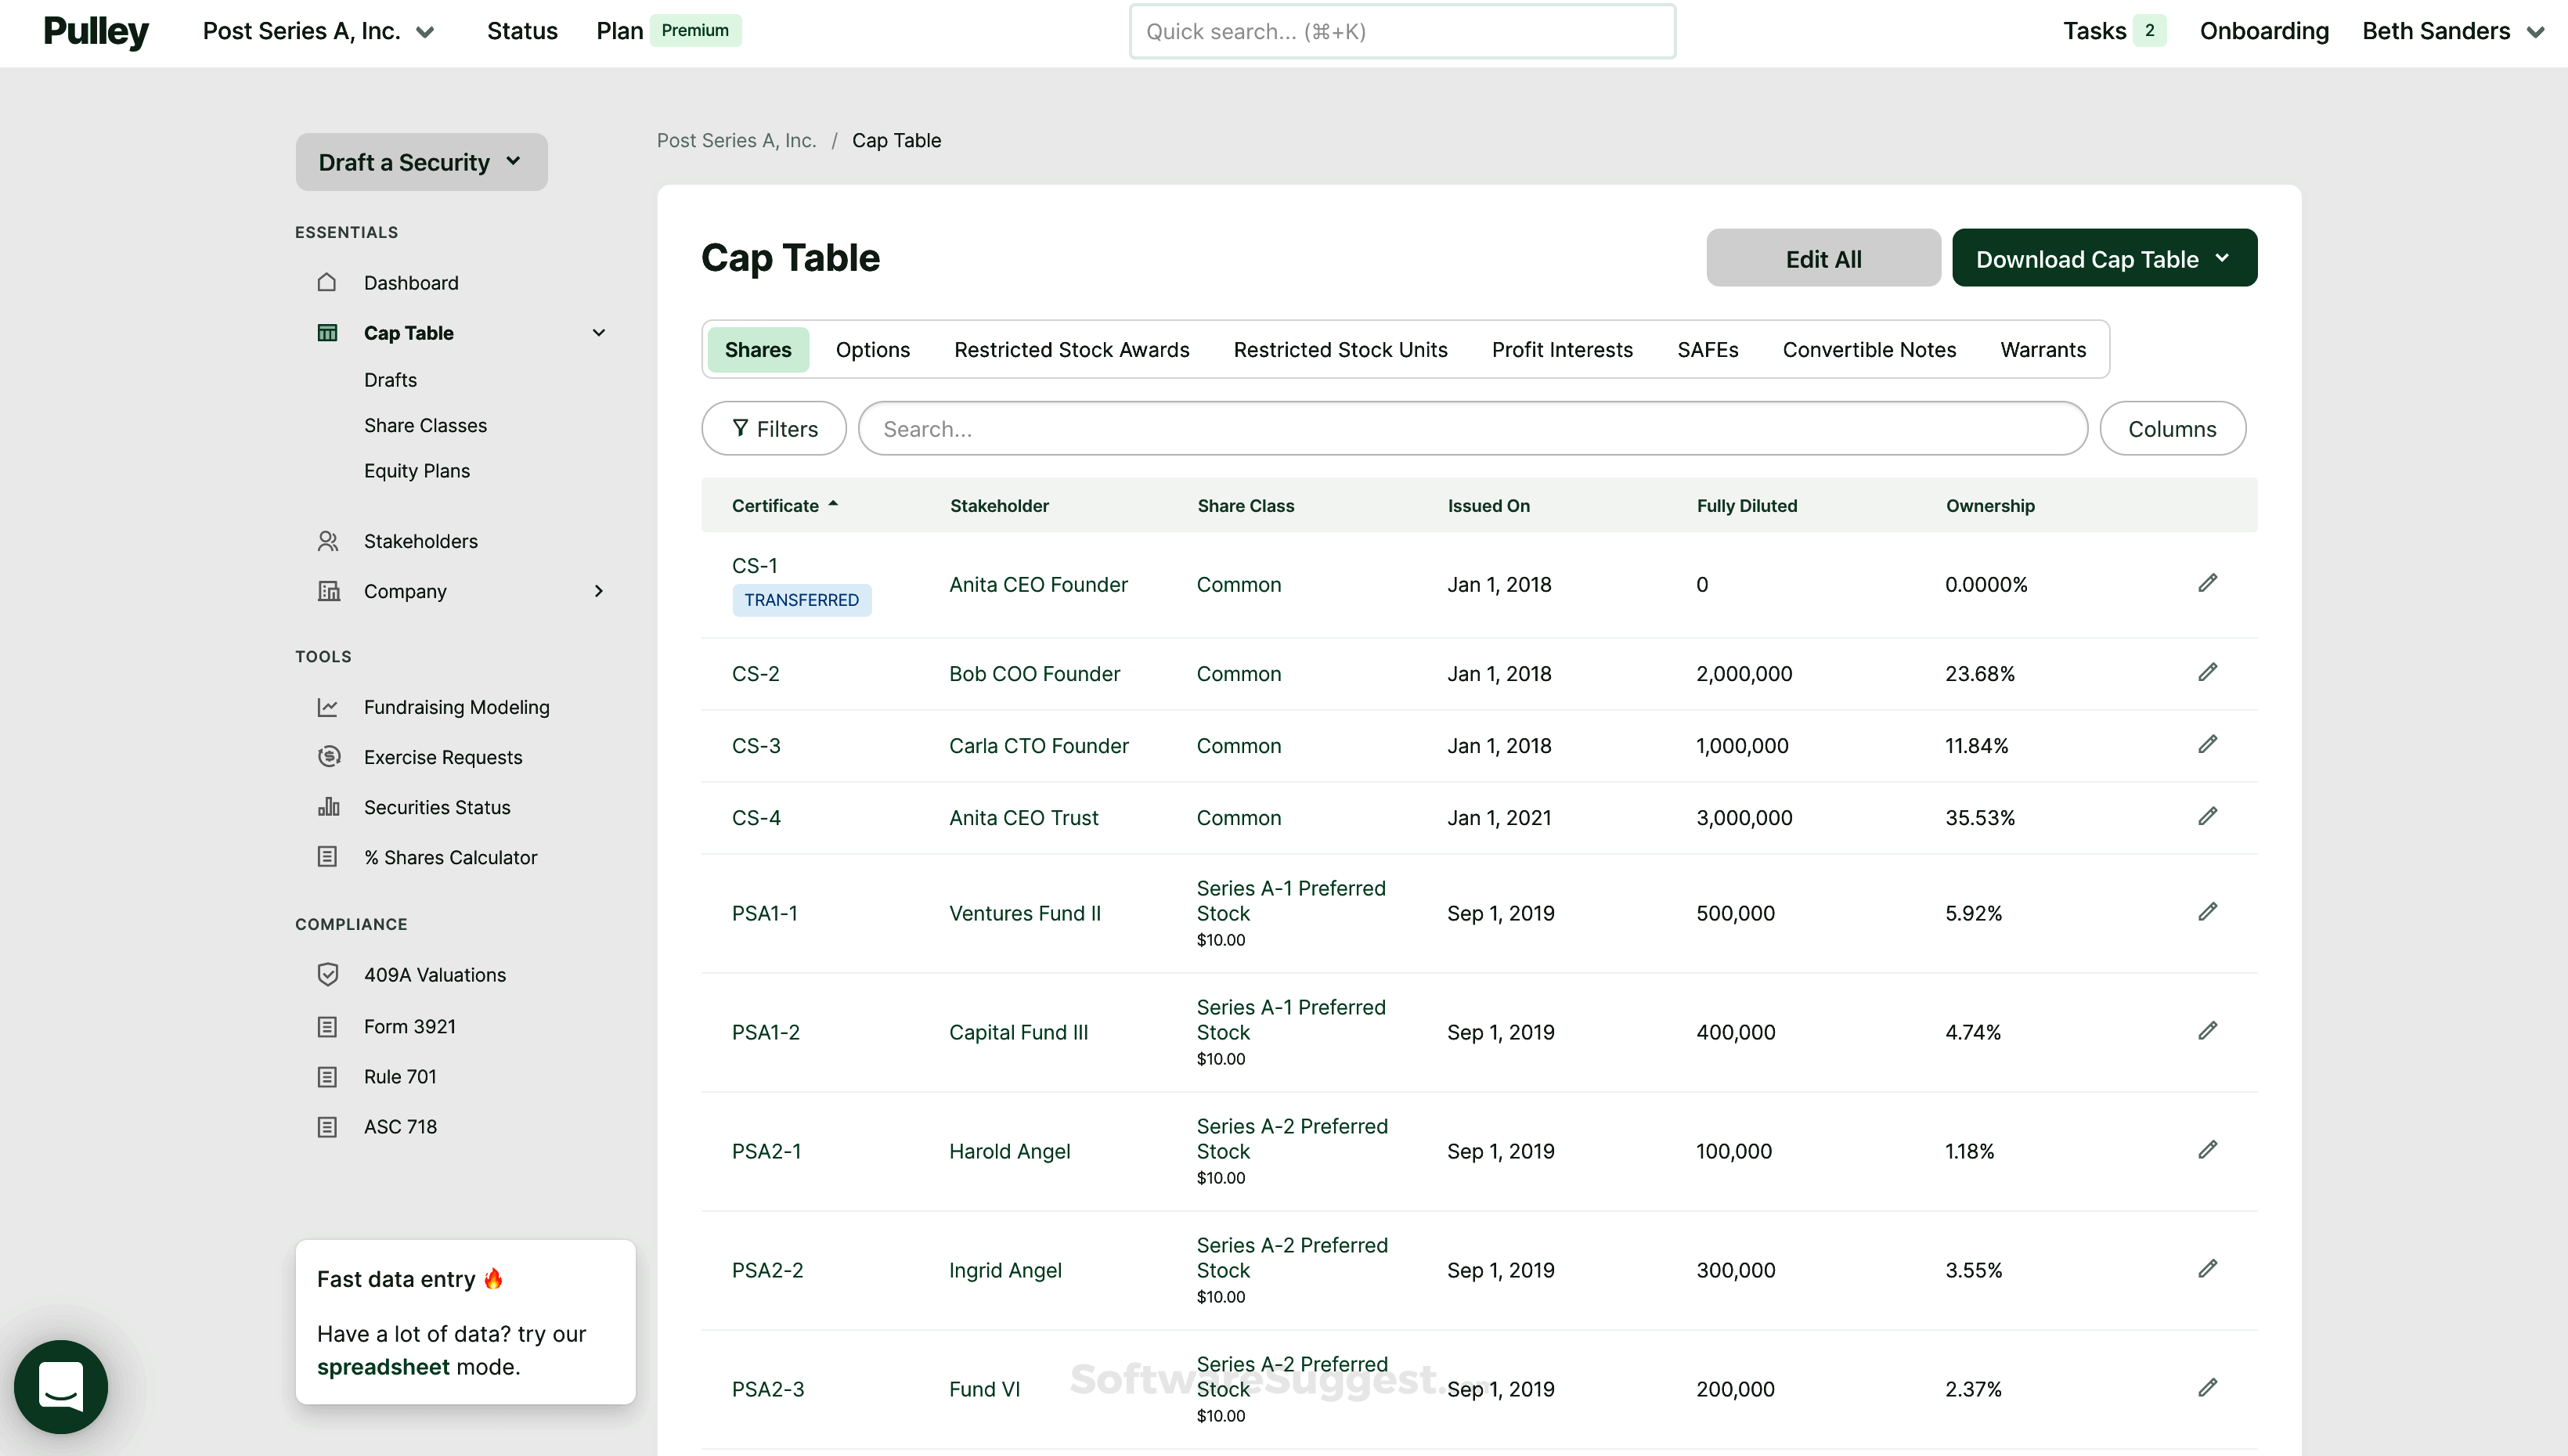The width and height of the screenshot is (2568, 1456).
Task: Open Securities Status from Tools
Action: coord(437,807)
